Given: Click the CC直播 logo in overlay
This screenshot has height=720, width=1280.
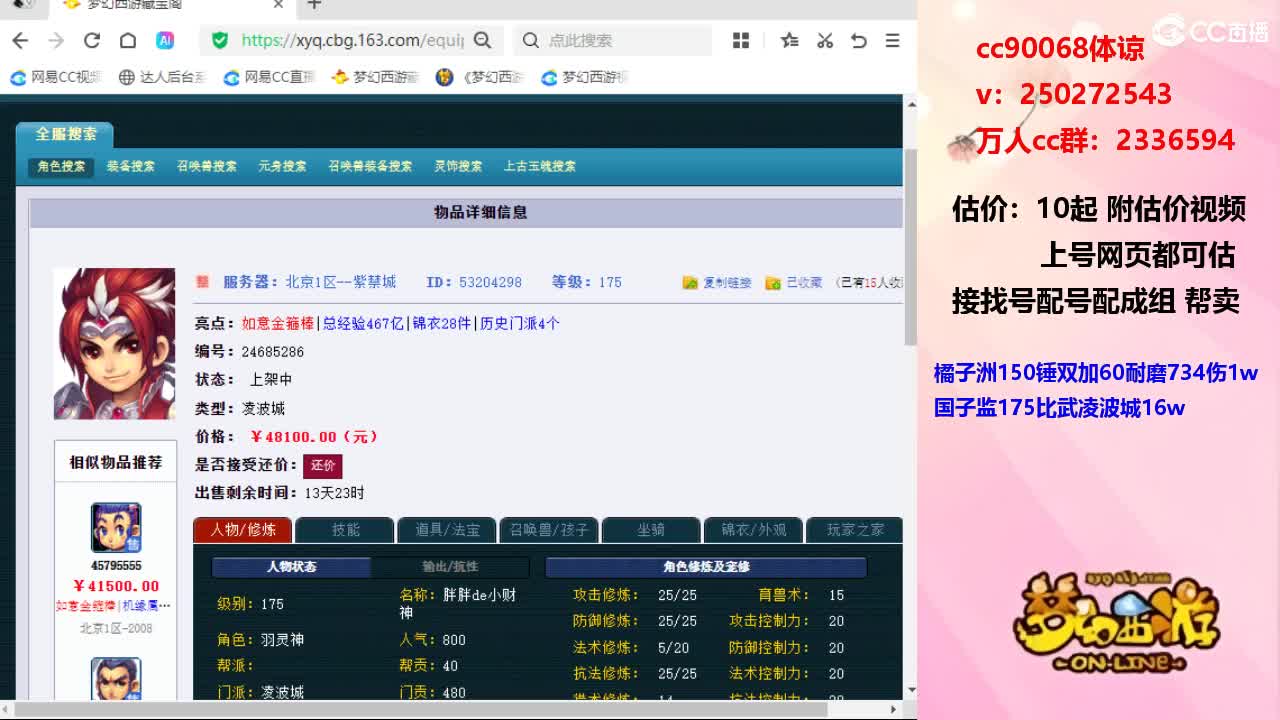Looking at the screenshot, I should pos(1211,31).
